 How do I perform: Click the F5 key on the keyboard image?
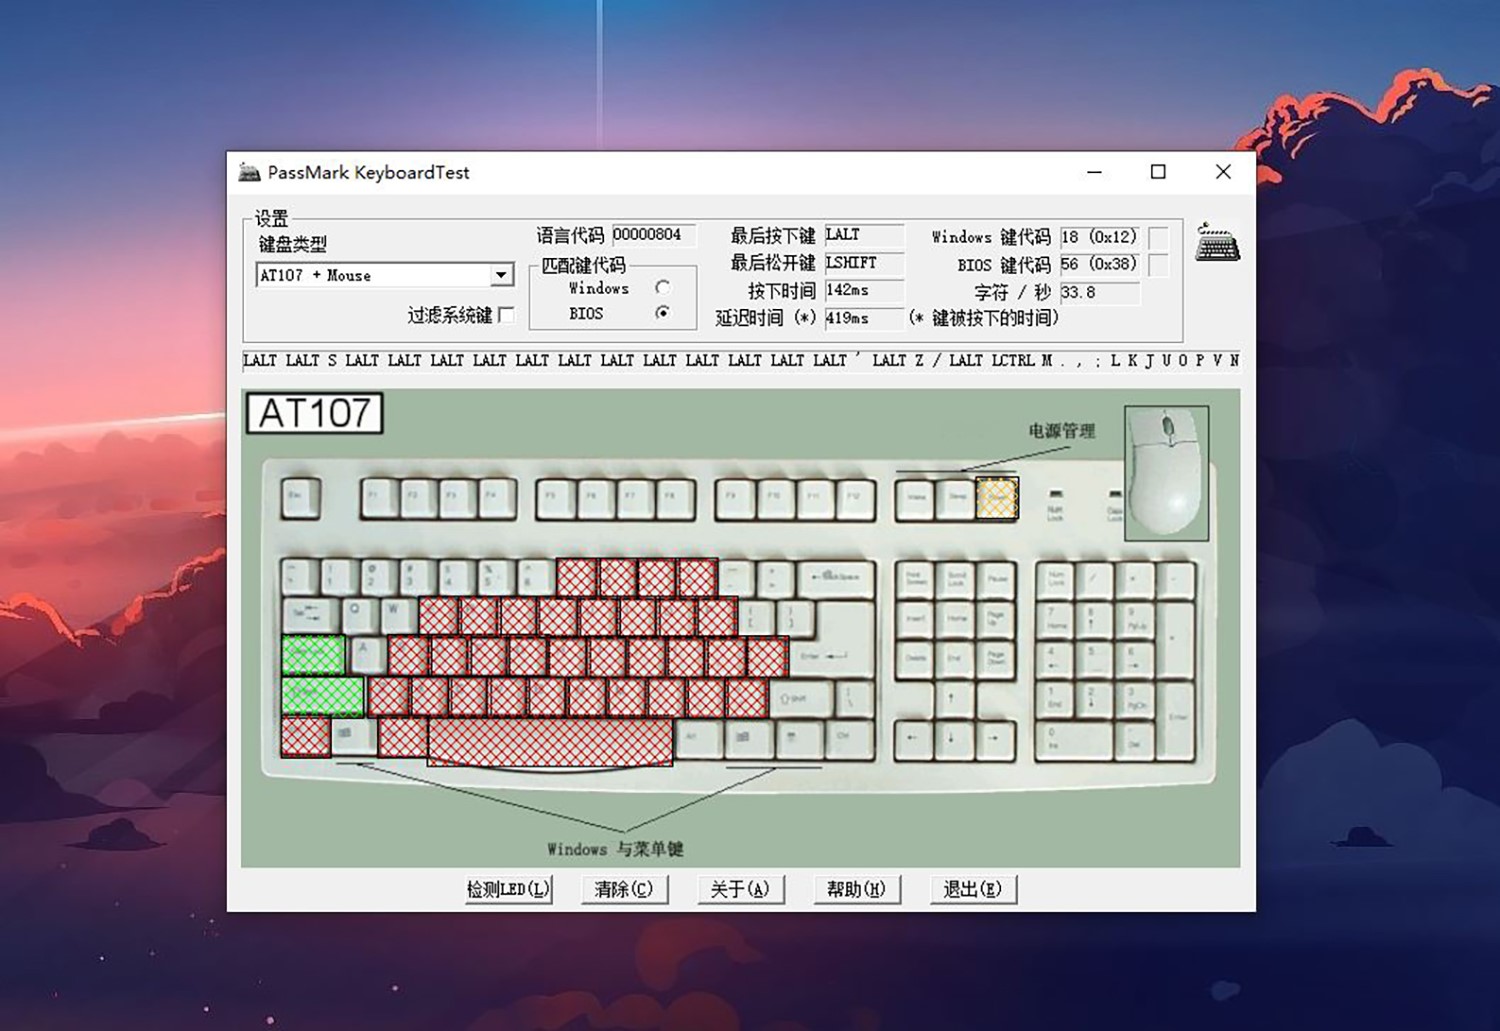click(556, 498)
